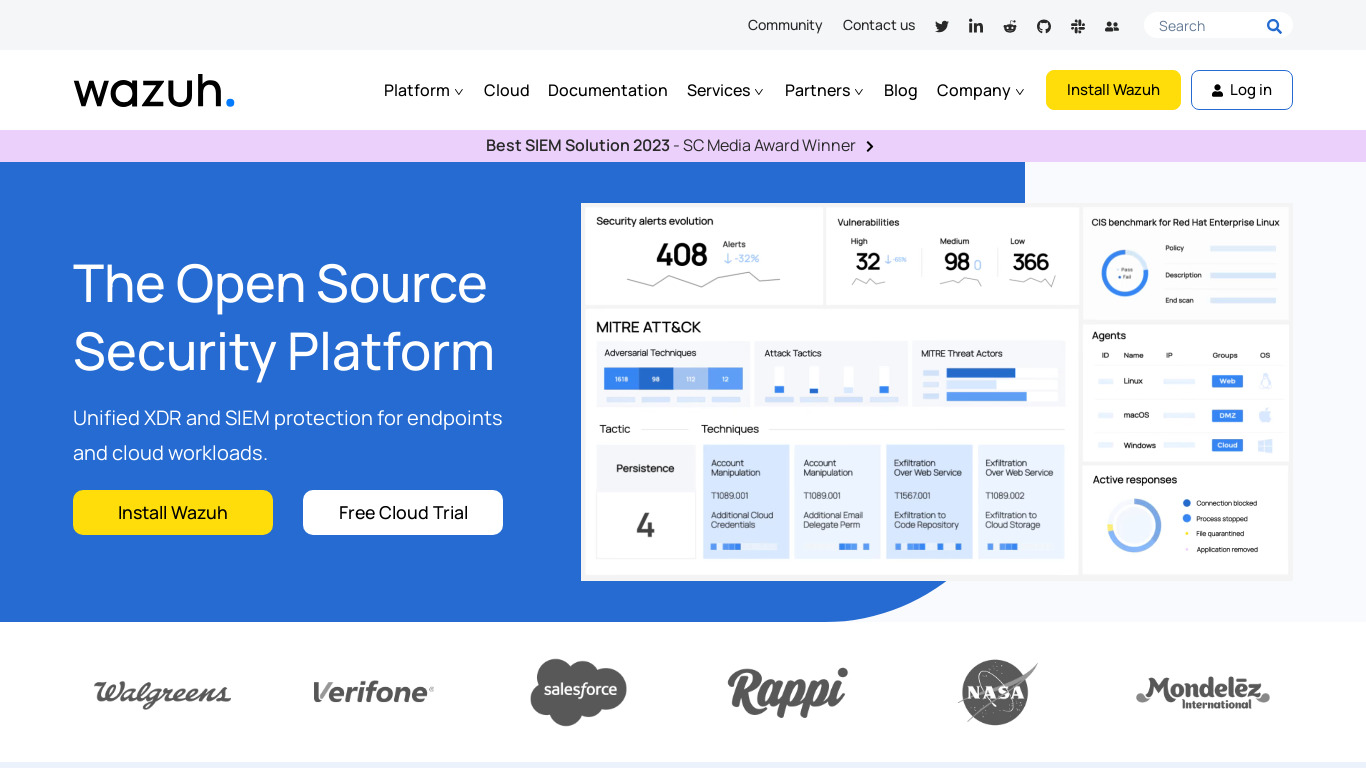Open the Contact us link
1366x768 pixels.
879,25
